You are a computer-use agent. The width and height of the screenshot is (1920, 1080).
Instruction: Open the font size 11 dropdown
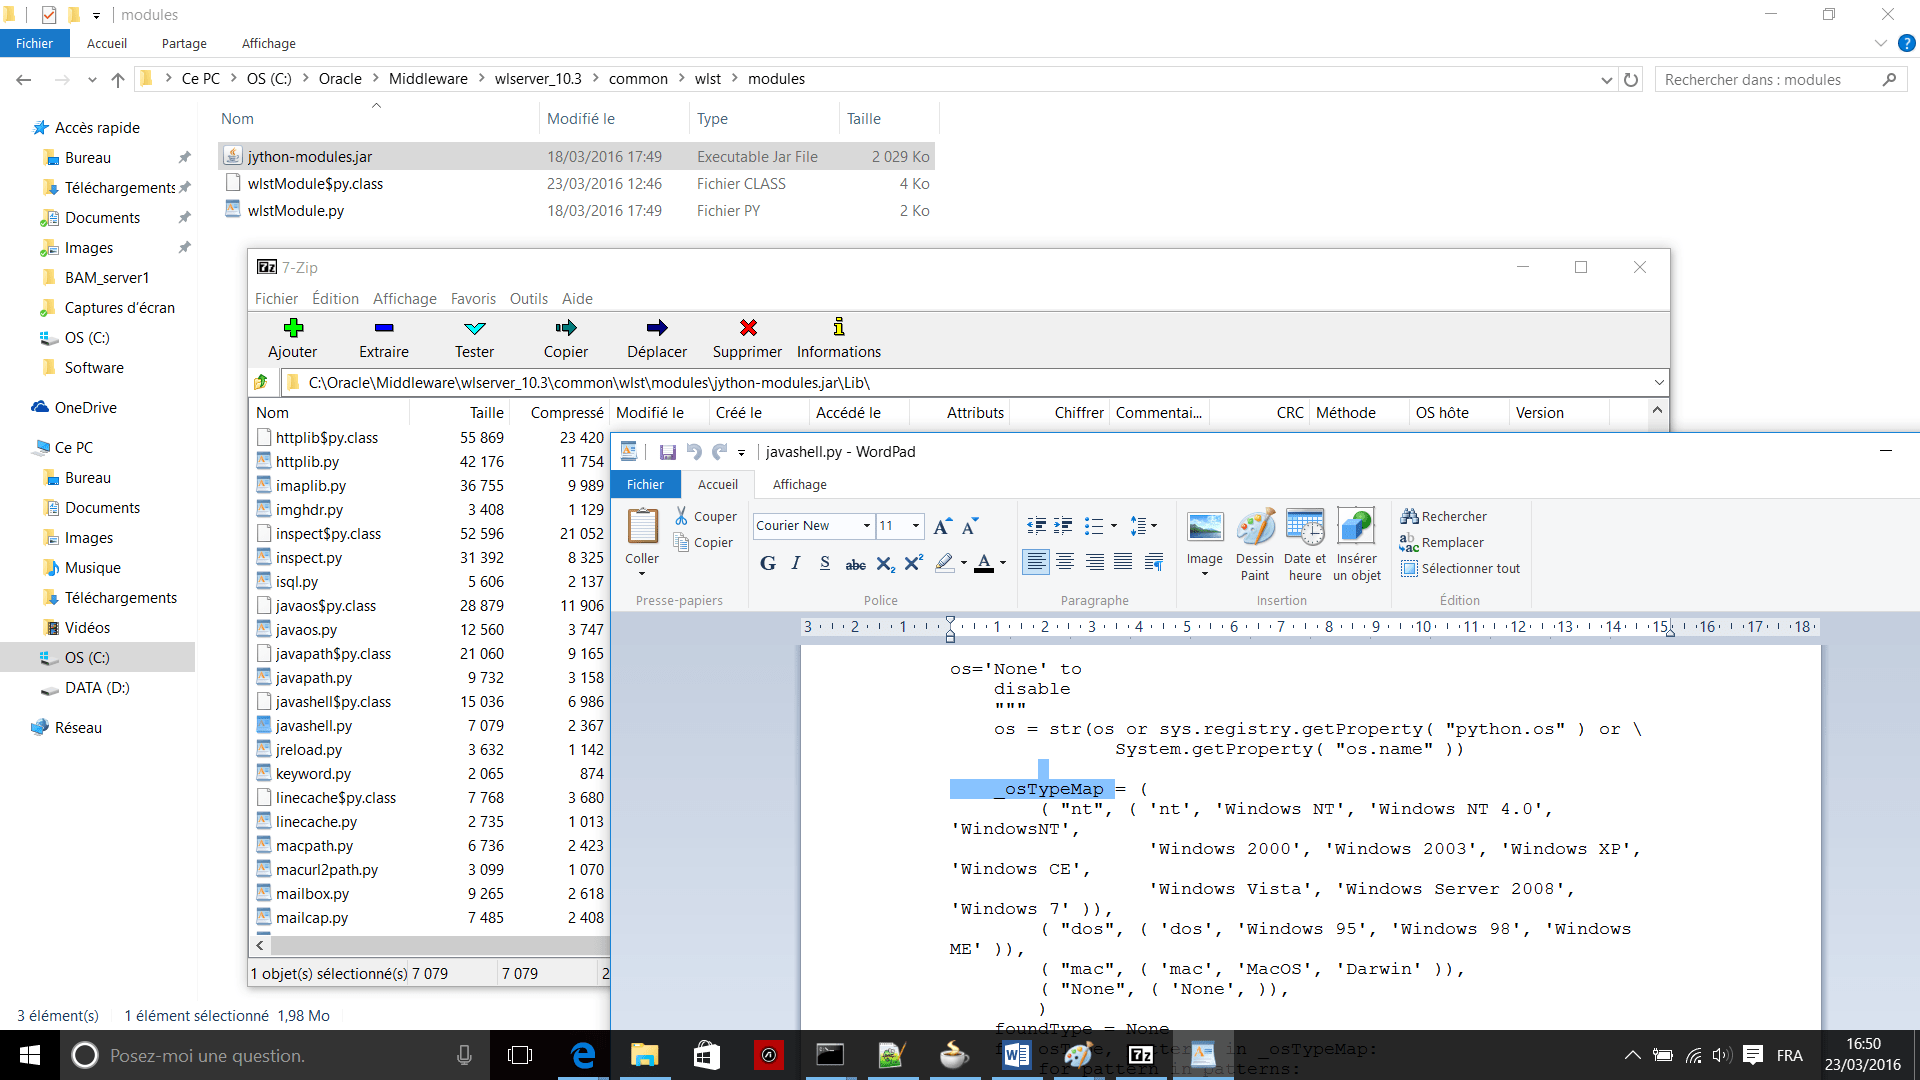[915, 525]
